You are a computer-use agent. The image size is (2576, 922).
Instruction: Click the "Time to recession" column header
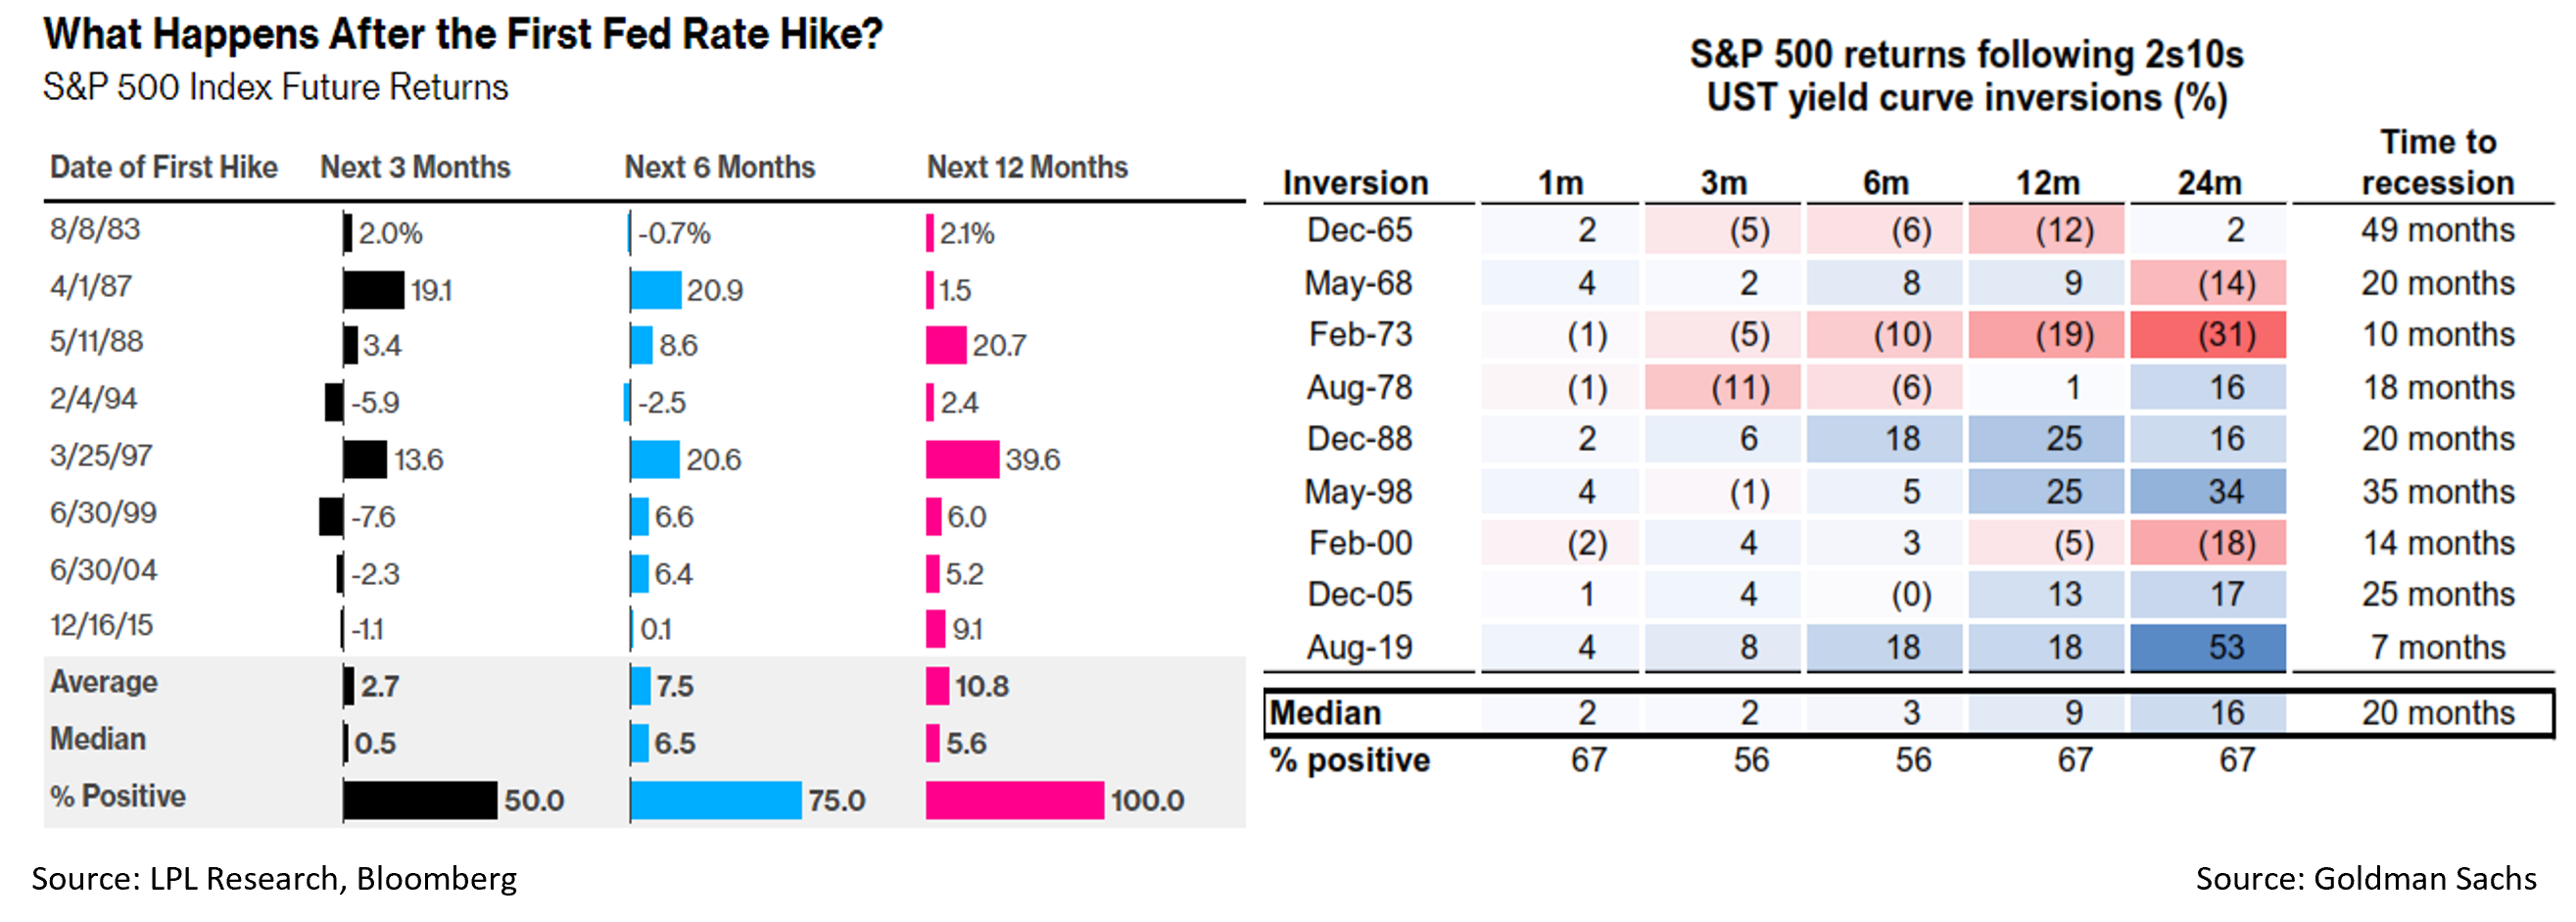click(2437, 162)
